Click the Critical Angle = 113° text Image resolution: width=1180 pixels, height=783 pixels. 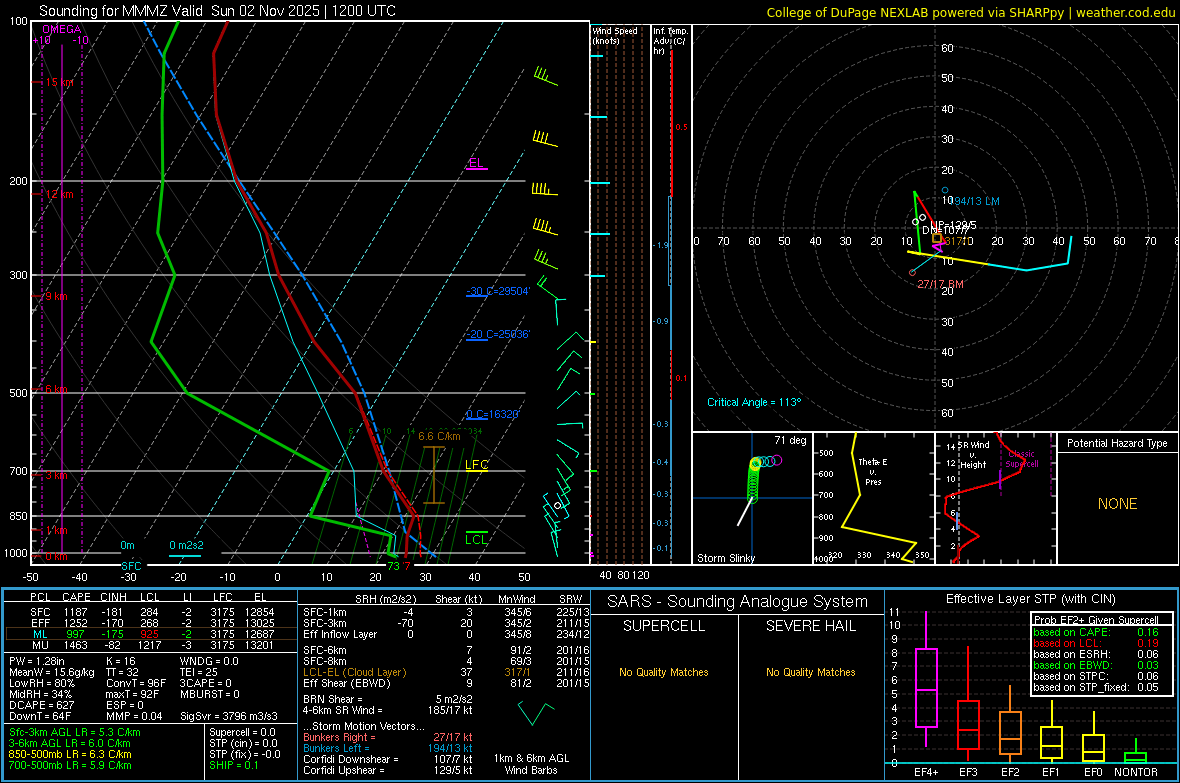coord(754,402)
